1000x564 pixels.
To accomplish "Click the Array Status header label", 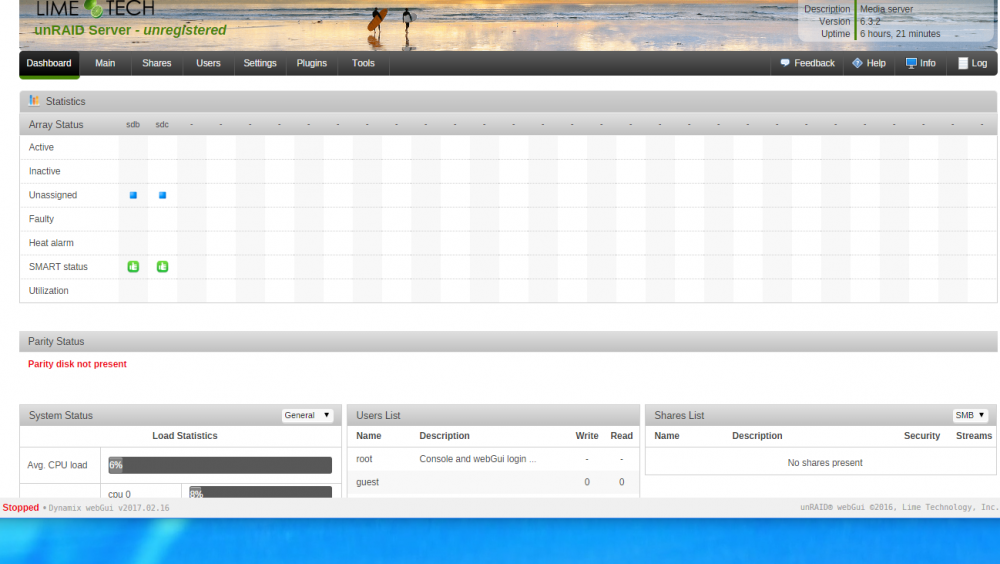I will (x=55, y=124).
